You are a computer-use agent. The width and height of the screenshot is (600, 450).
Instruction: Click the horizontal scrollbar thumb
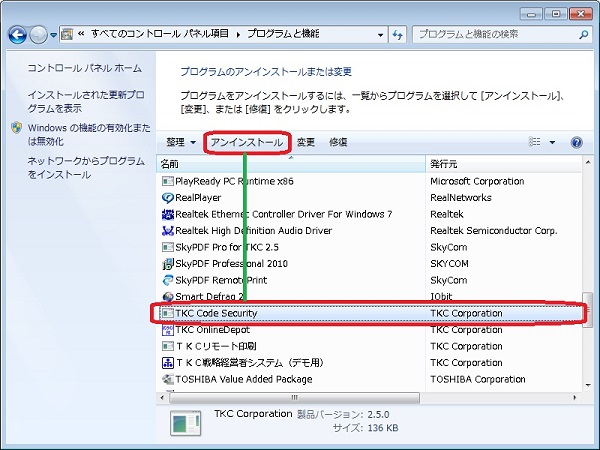(294, 398)
